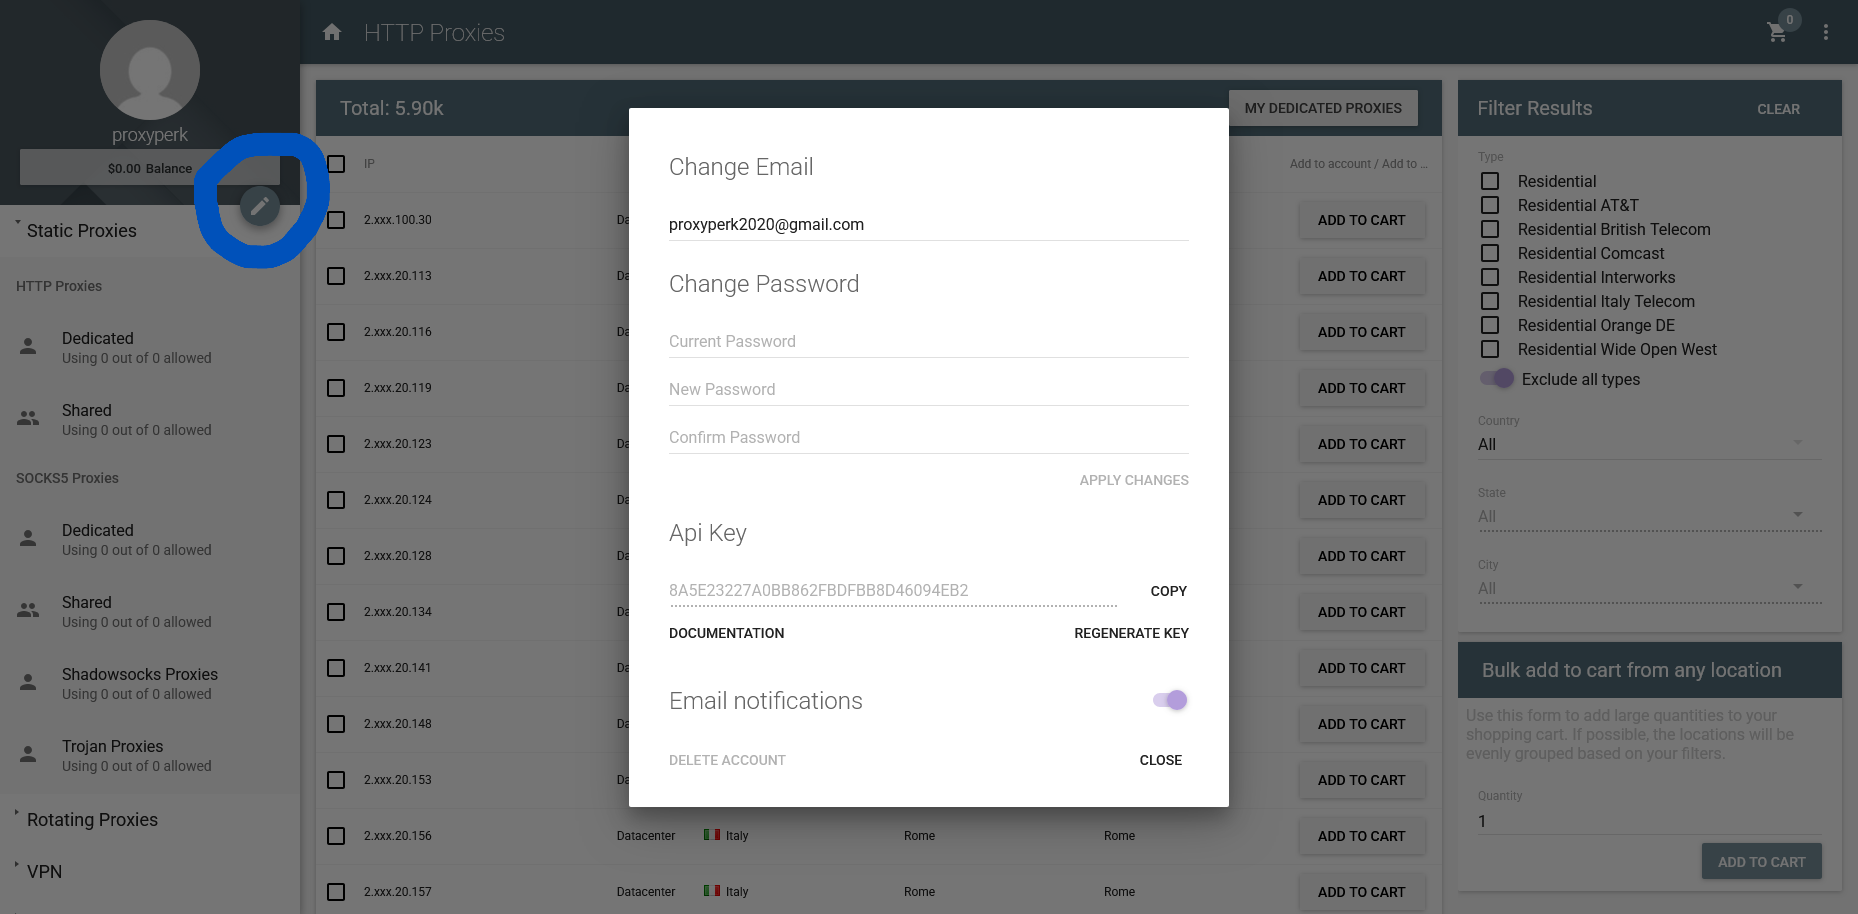Select the HTTP Shared group icon

(x=28, y=419)
